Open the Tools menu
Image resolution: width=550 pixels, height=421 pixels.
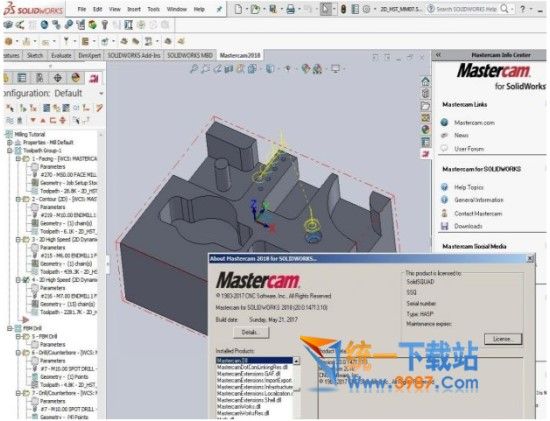(x=154, y=9)
